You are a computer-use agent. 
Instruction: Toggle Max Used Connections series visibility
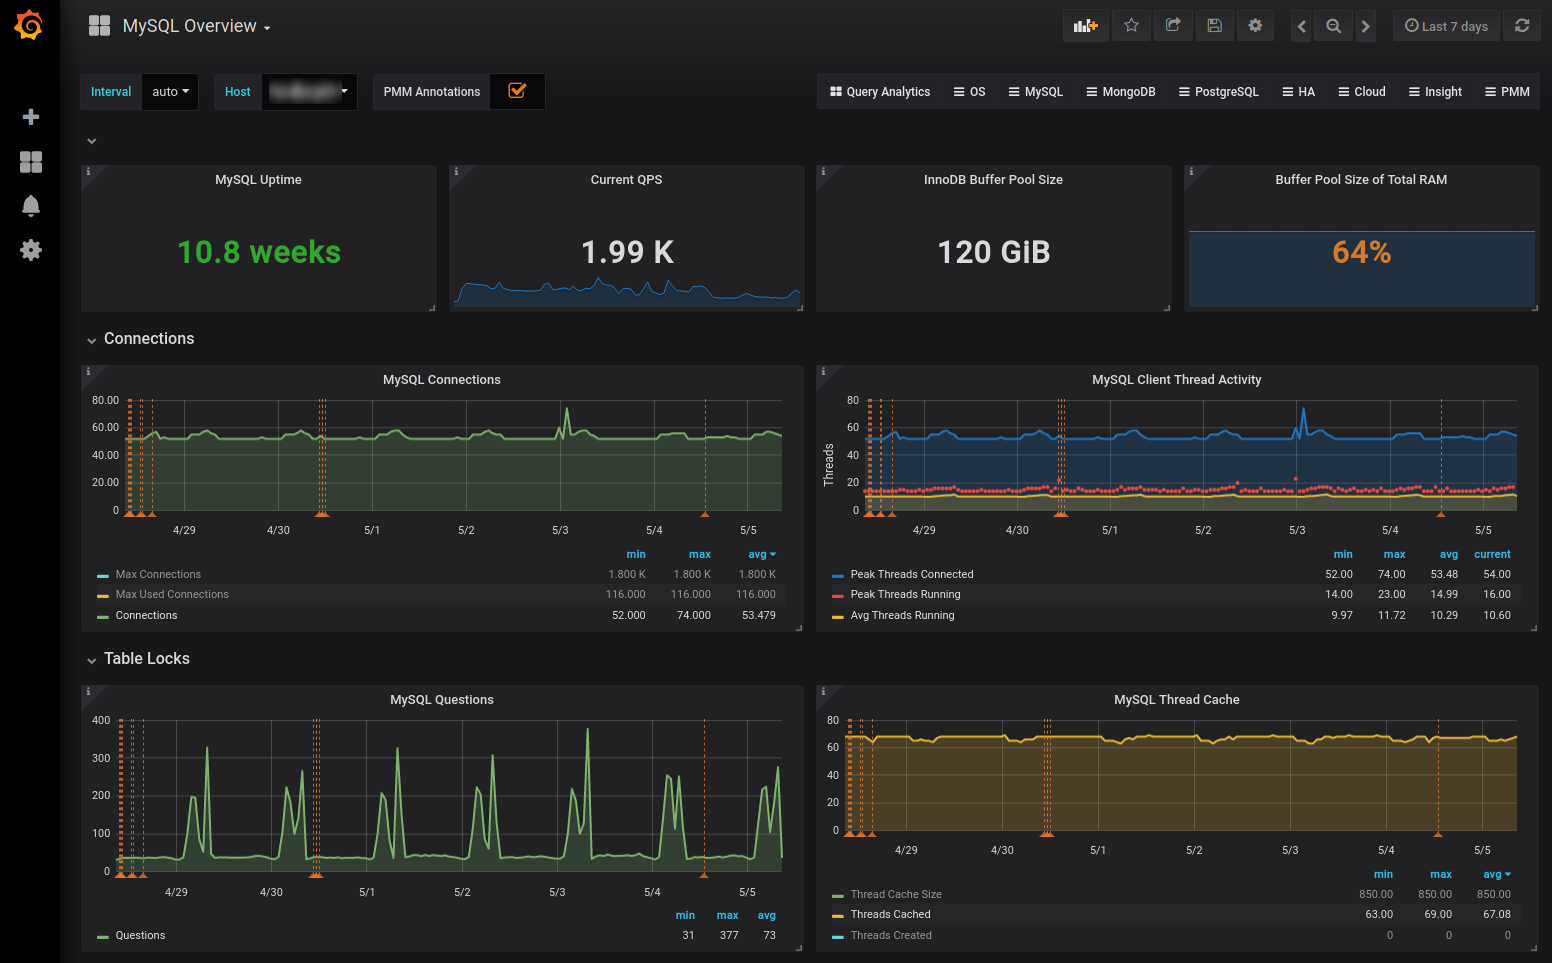172,594
